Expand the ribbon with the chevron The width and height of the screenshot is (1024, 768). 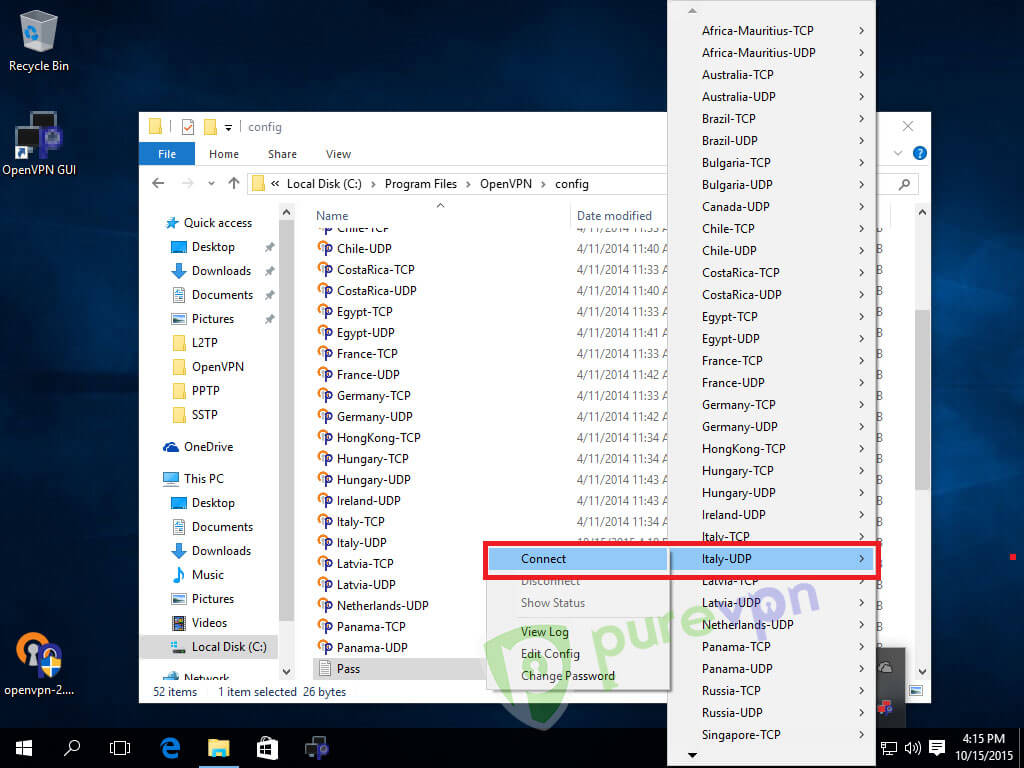898,153
